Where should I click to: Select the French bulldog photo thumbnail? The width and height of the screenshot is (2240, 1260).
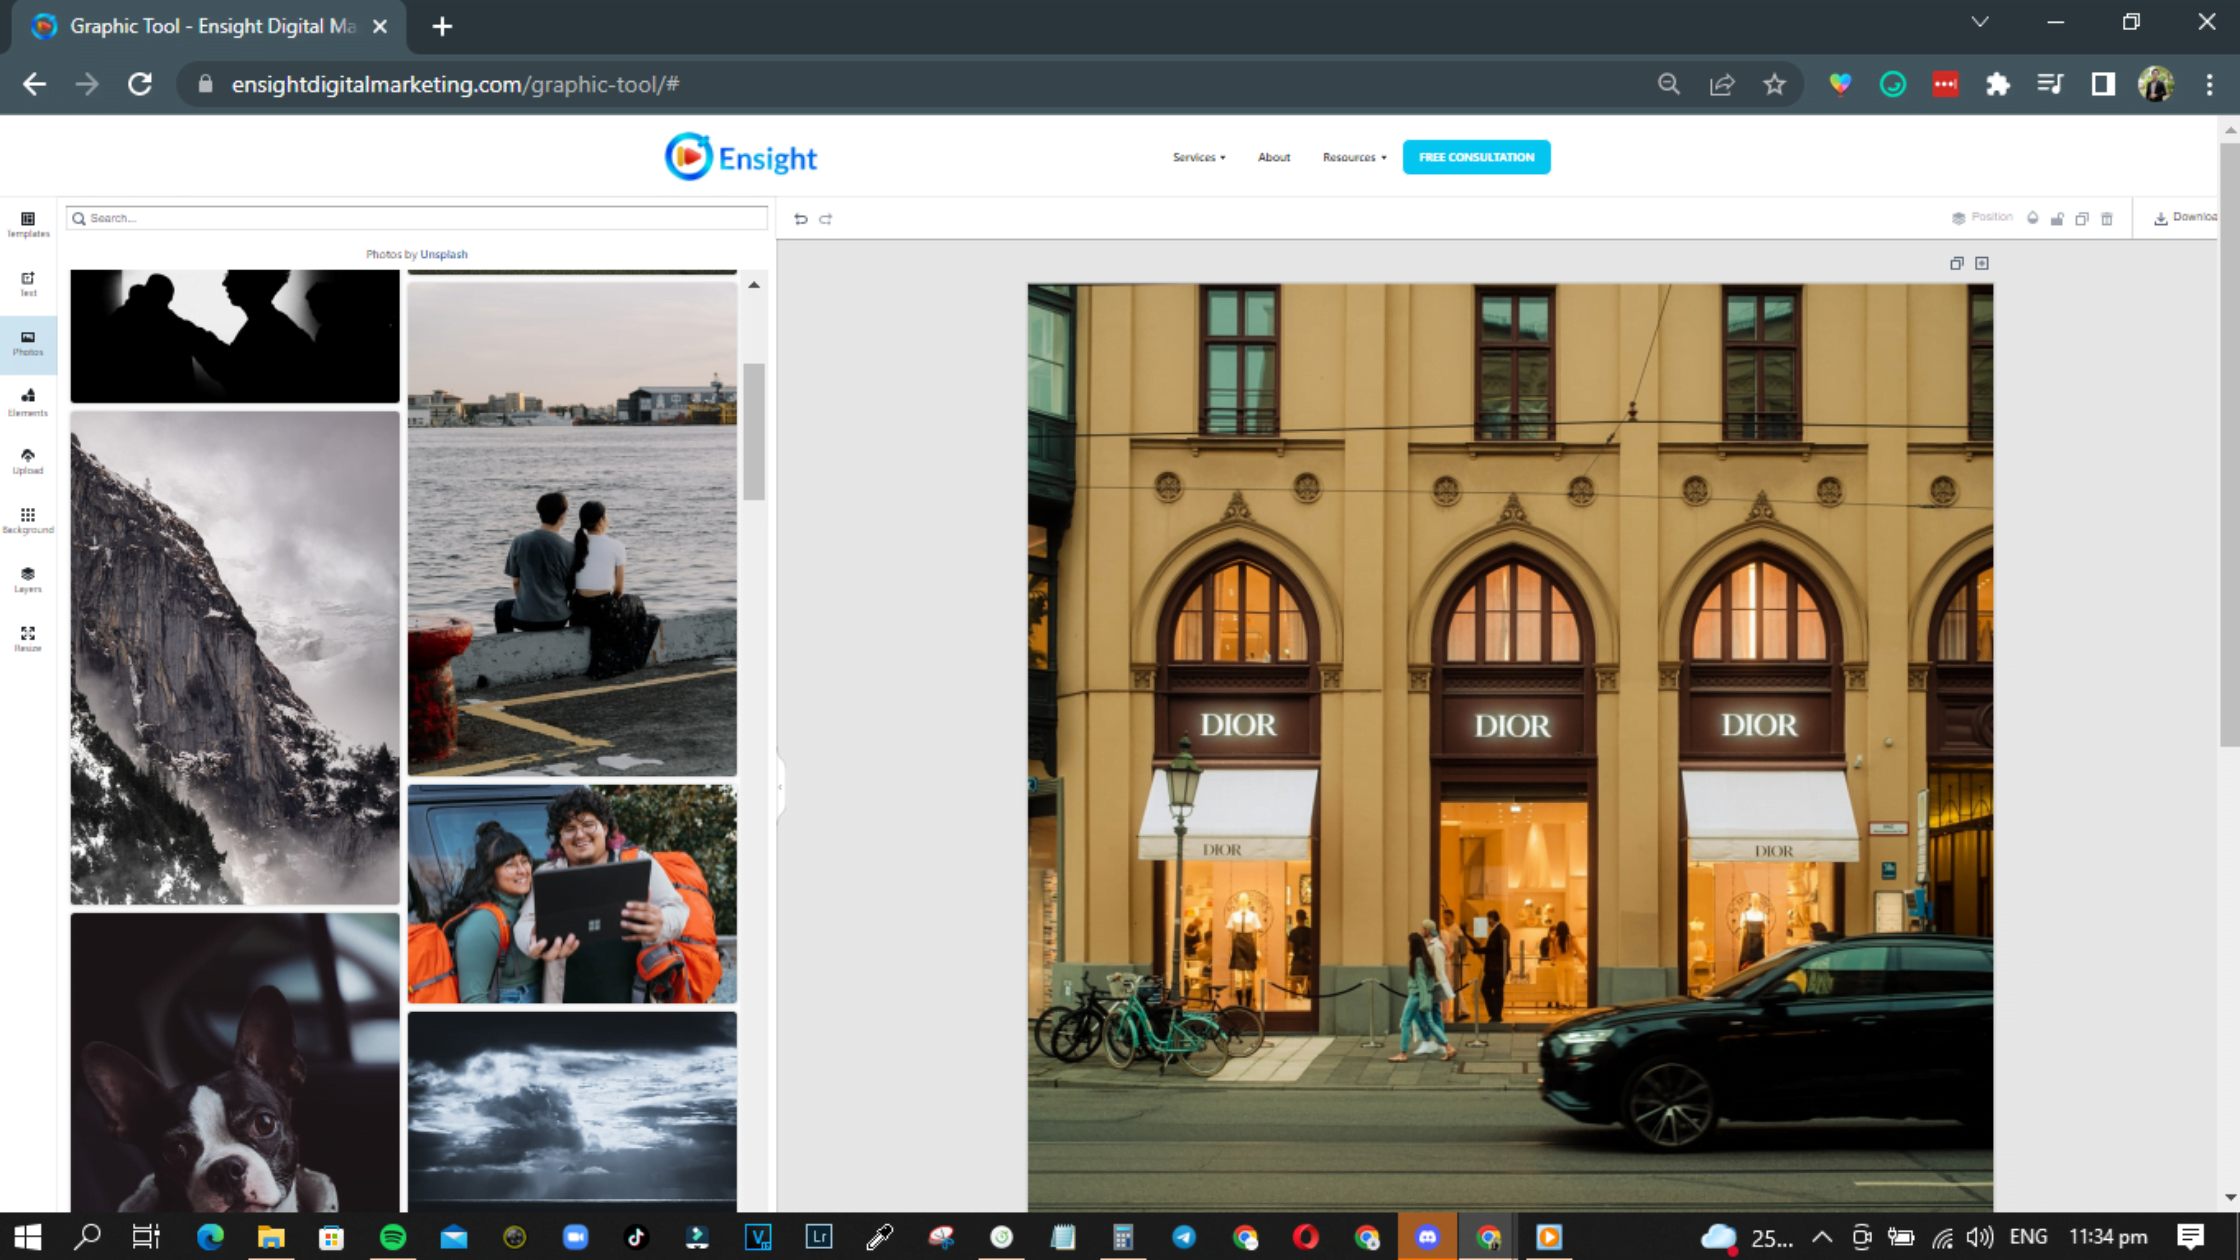(x=235, y=1062)
